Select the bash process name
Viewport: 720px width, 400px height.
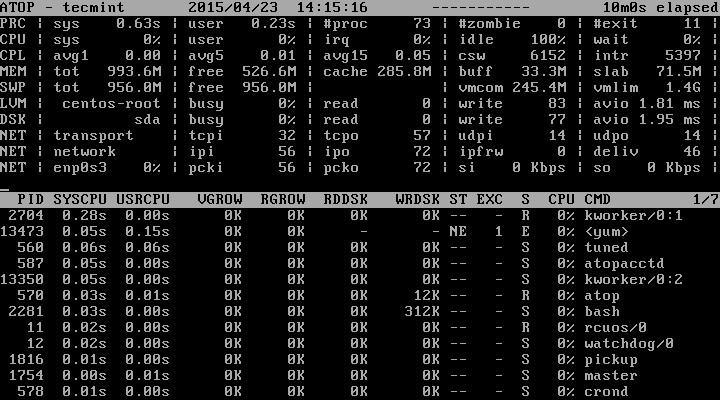(601, 311)
